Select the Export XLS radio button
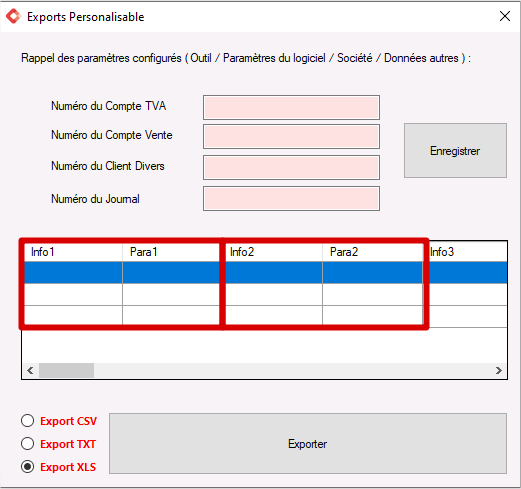The height and width of the screenshot is (489, 521). coord(27,467)
